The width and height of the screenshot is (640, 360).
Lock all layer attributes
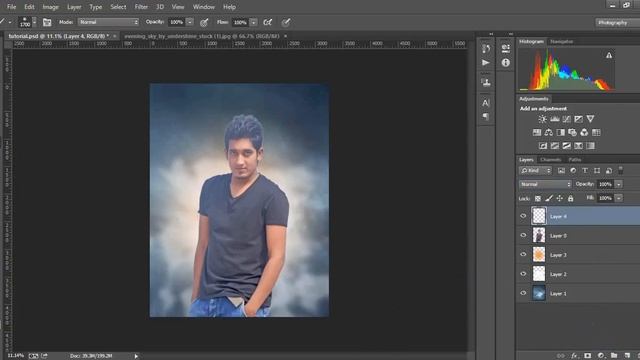[571, 198]
